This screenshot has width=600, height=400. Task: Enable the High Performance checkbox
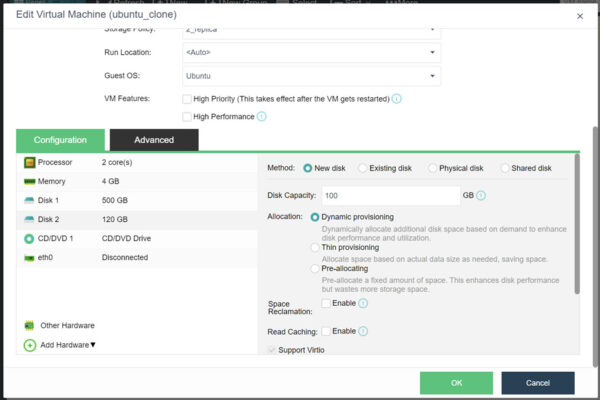point(187,117)
